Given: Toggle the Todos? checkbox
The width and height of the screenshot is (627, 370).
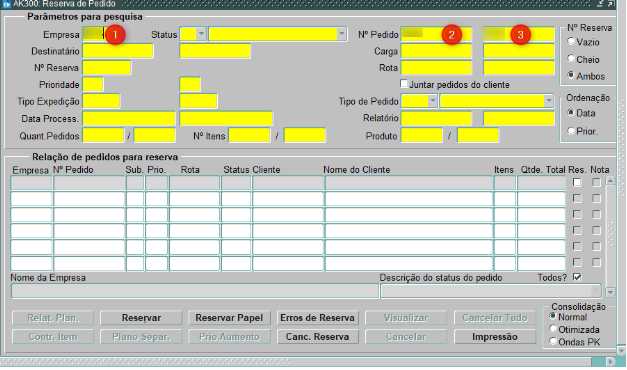Looking at the screenshot, I should click(x=577, y=277).
